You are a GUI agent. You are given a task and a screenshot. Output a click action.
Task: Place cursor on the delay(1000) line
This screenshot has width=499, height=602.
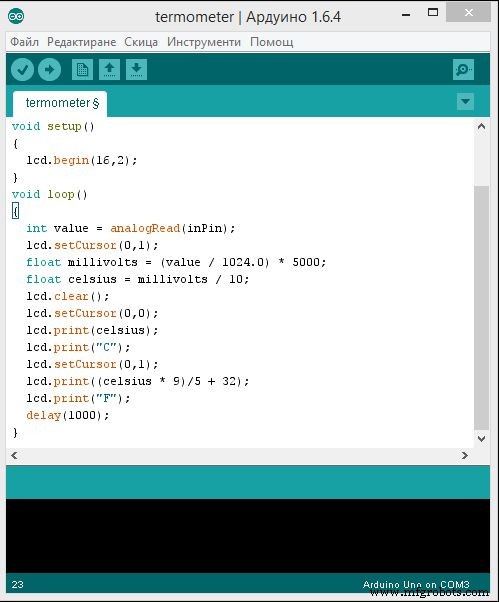(x=68, y=415)
